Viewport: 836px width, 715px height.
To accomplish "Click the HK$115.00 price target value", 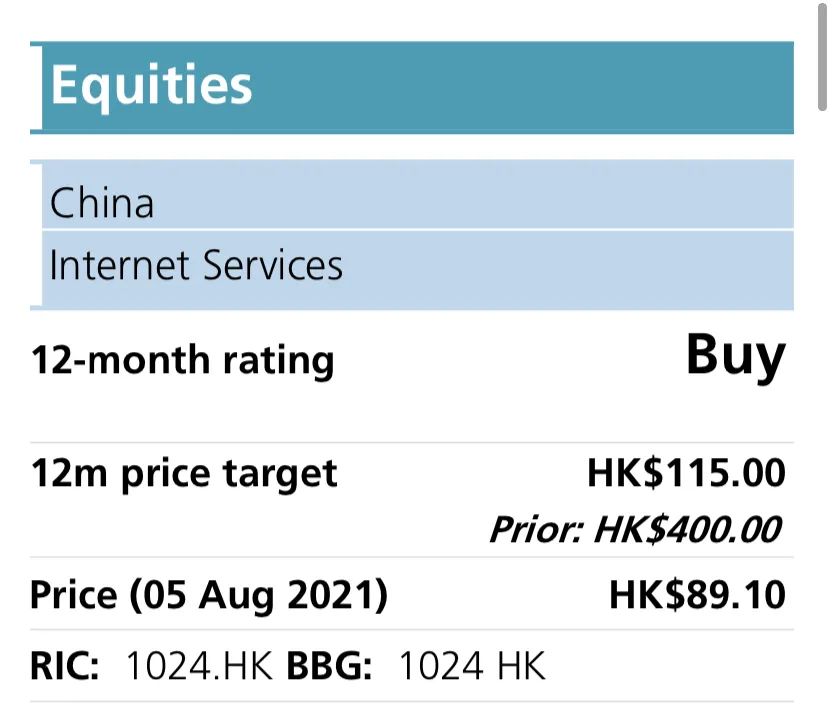I will click(x=686, y=473).
